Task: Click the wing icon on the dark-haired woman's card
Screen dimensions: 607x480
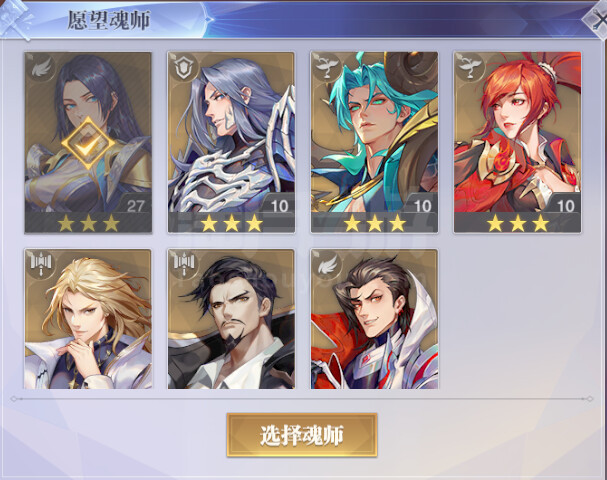Action: 42,68
